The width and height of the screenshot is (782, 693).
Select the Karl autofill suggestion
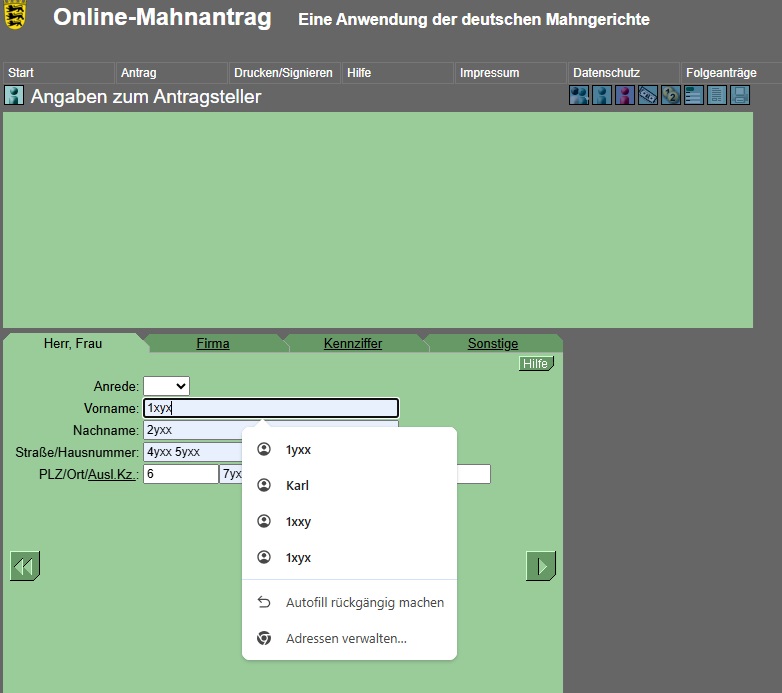297,486
